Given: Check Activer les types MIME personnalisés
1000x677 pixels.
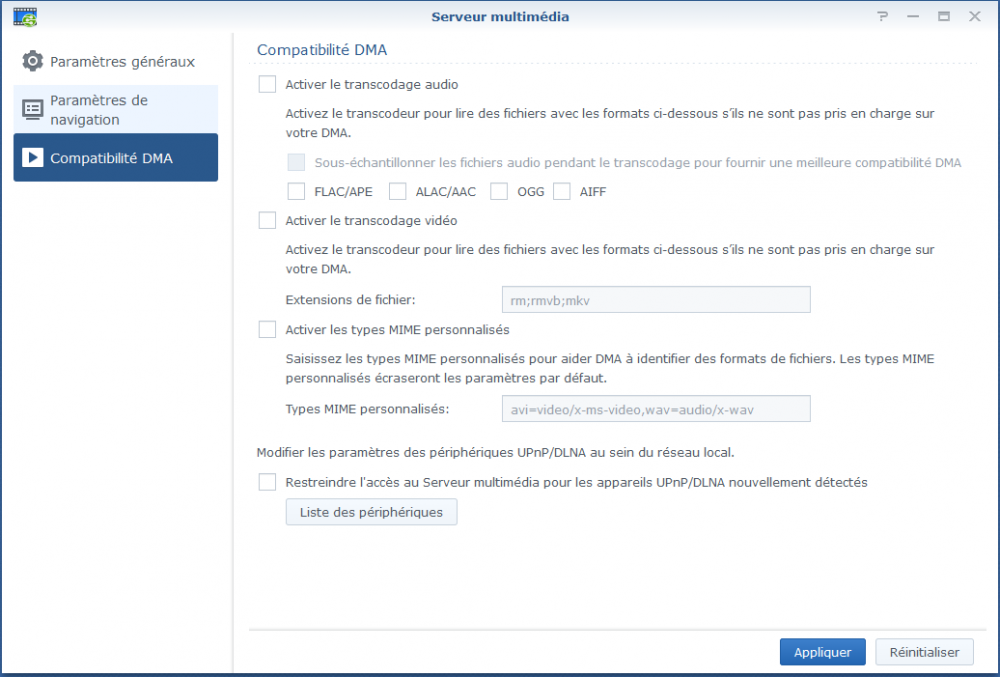Looking at the screenshot, I should [267, 329].
